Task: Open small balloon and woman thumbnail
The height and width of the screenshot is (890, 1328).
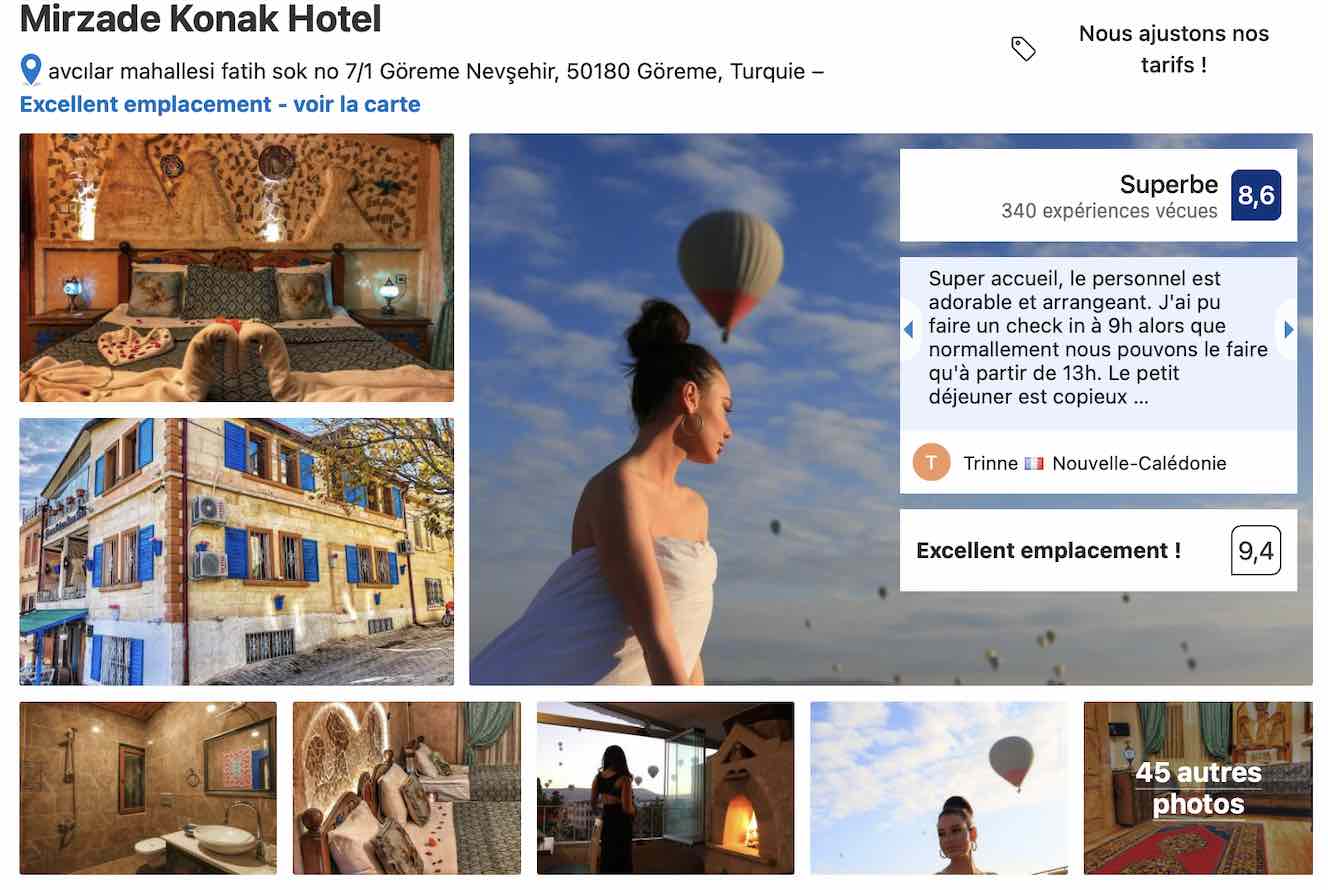Action: coord(939,788)
